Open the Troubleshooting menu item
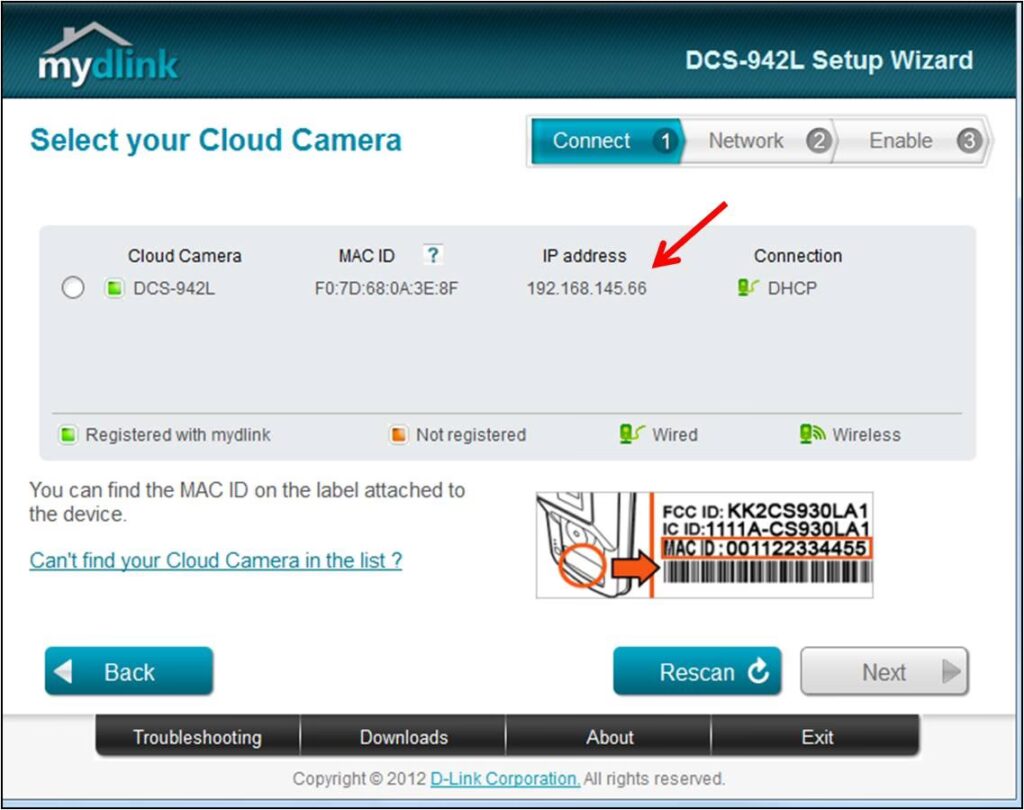Viewport: 1024px width, 810px height. point(197,737)
